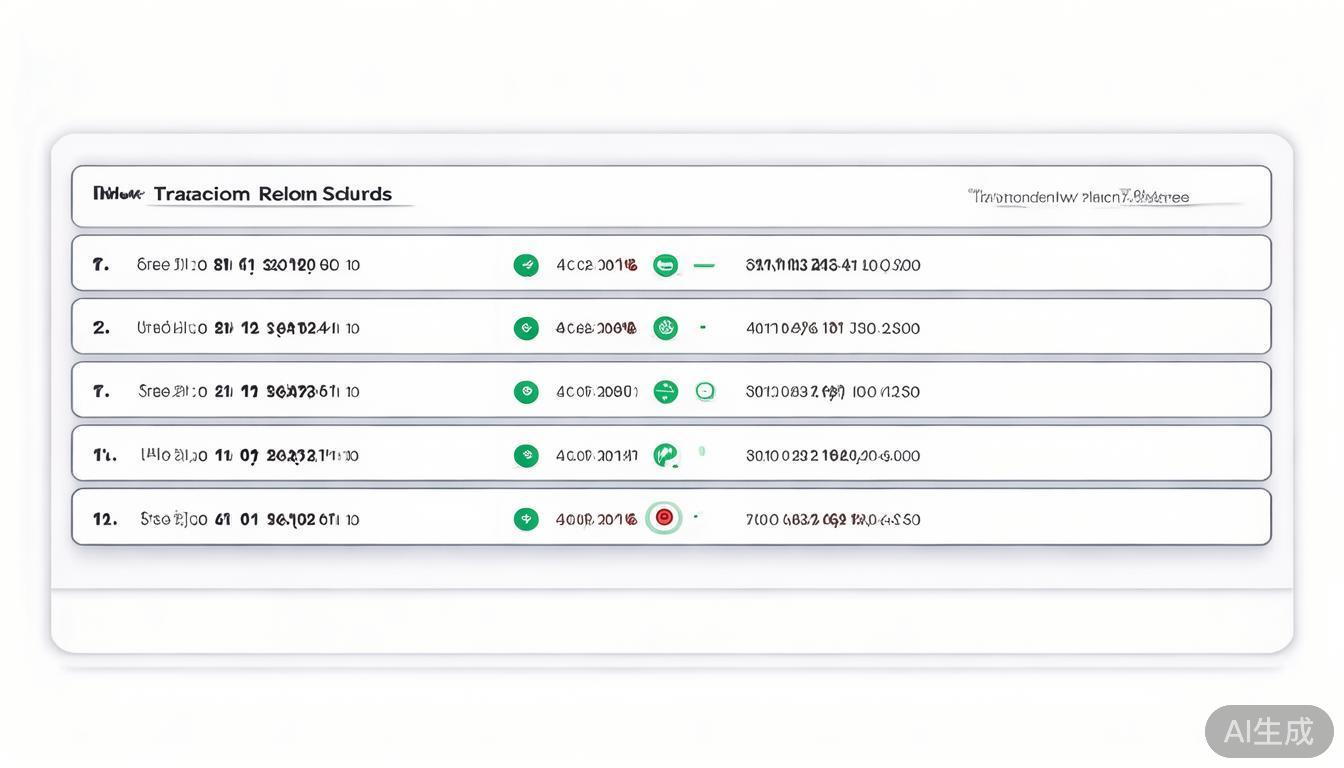This screenshot has height=768, width=1344.
Task: Click the green checkmark status icon in row 1
Action: pyautogui.click(x=527, y=264)
